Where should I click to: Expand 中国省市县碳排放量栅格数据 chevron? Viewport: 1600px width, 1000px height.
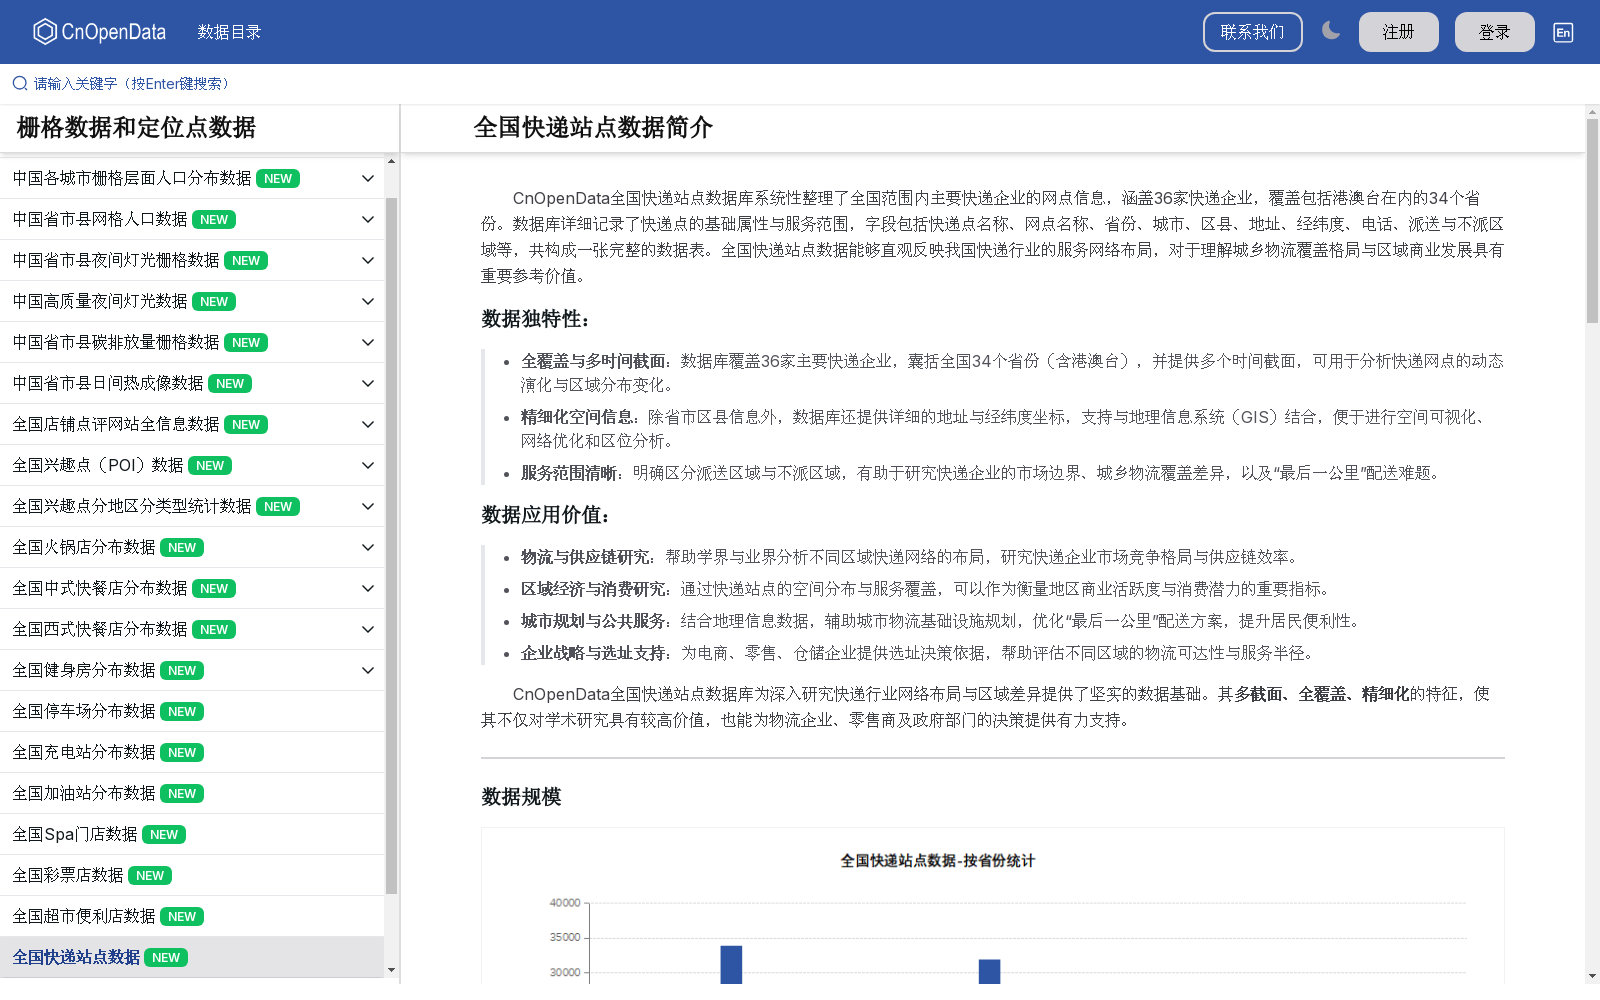(368, 342)
